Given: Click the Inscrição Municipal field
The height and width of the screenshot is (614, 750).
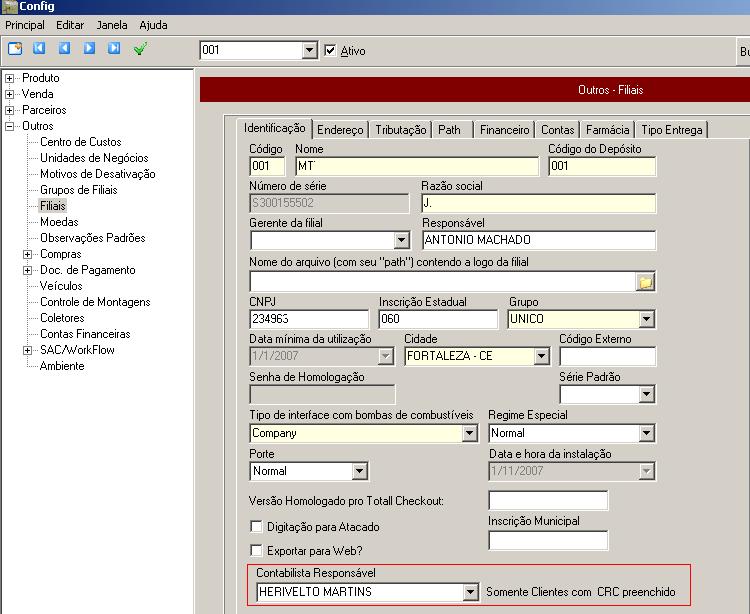Looking at the screenshot, I should click(548, 540).
